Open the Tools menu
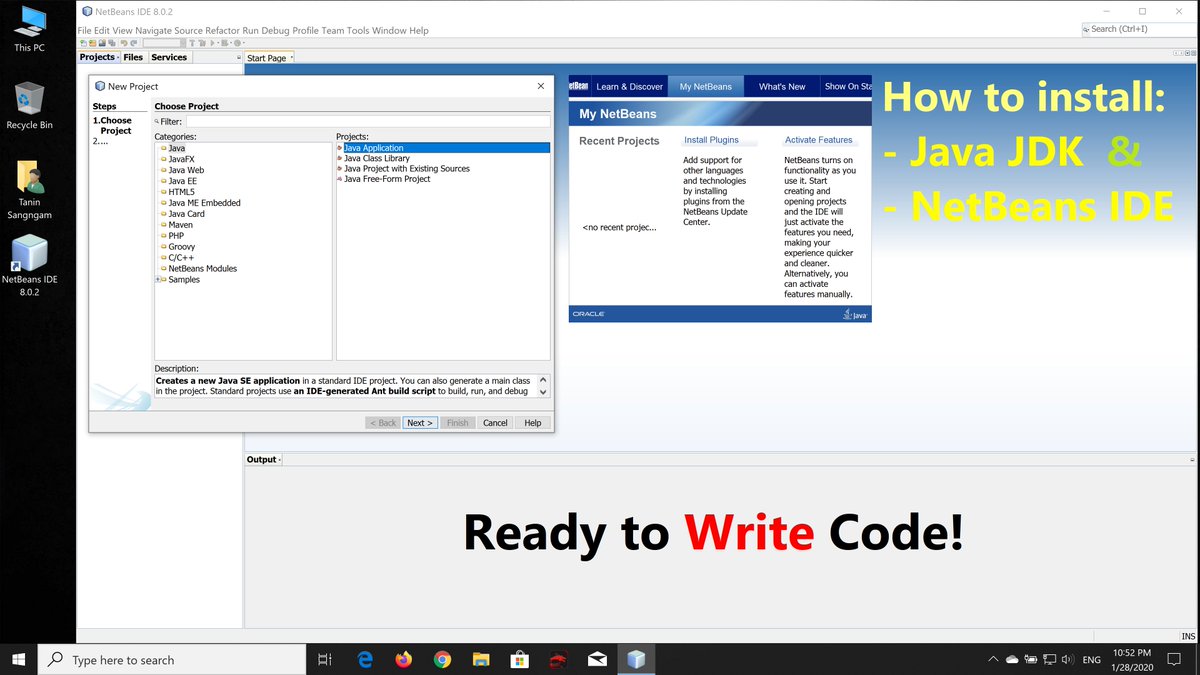Viewport: 1200px width, 675px height. click(358, 30)
